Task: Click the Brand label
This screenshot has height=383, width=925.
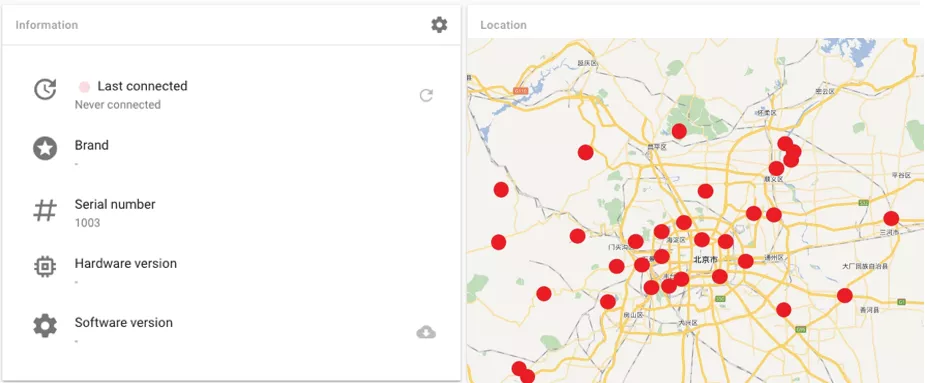Action: [91, 145]
